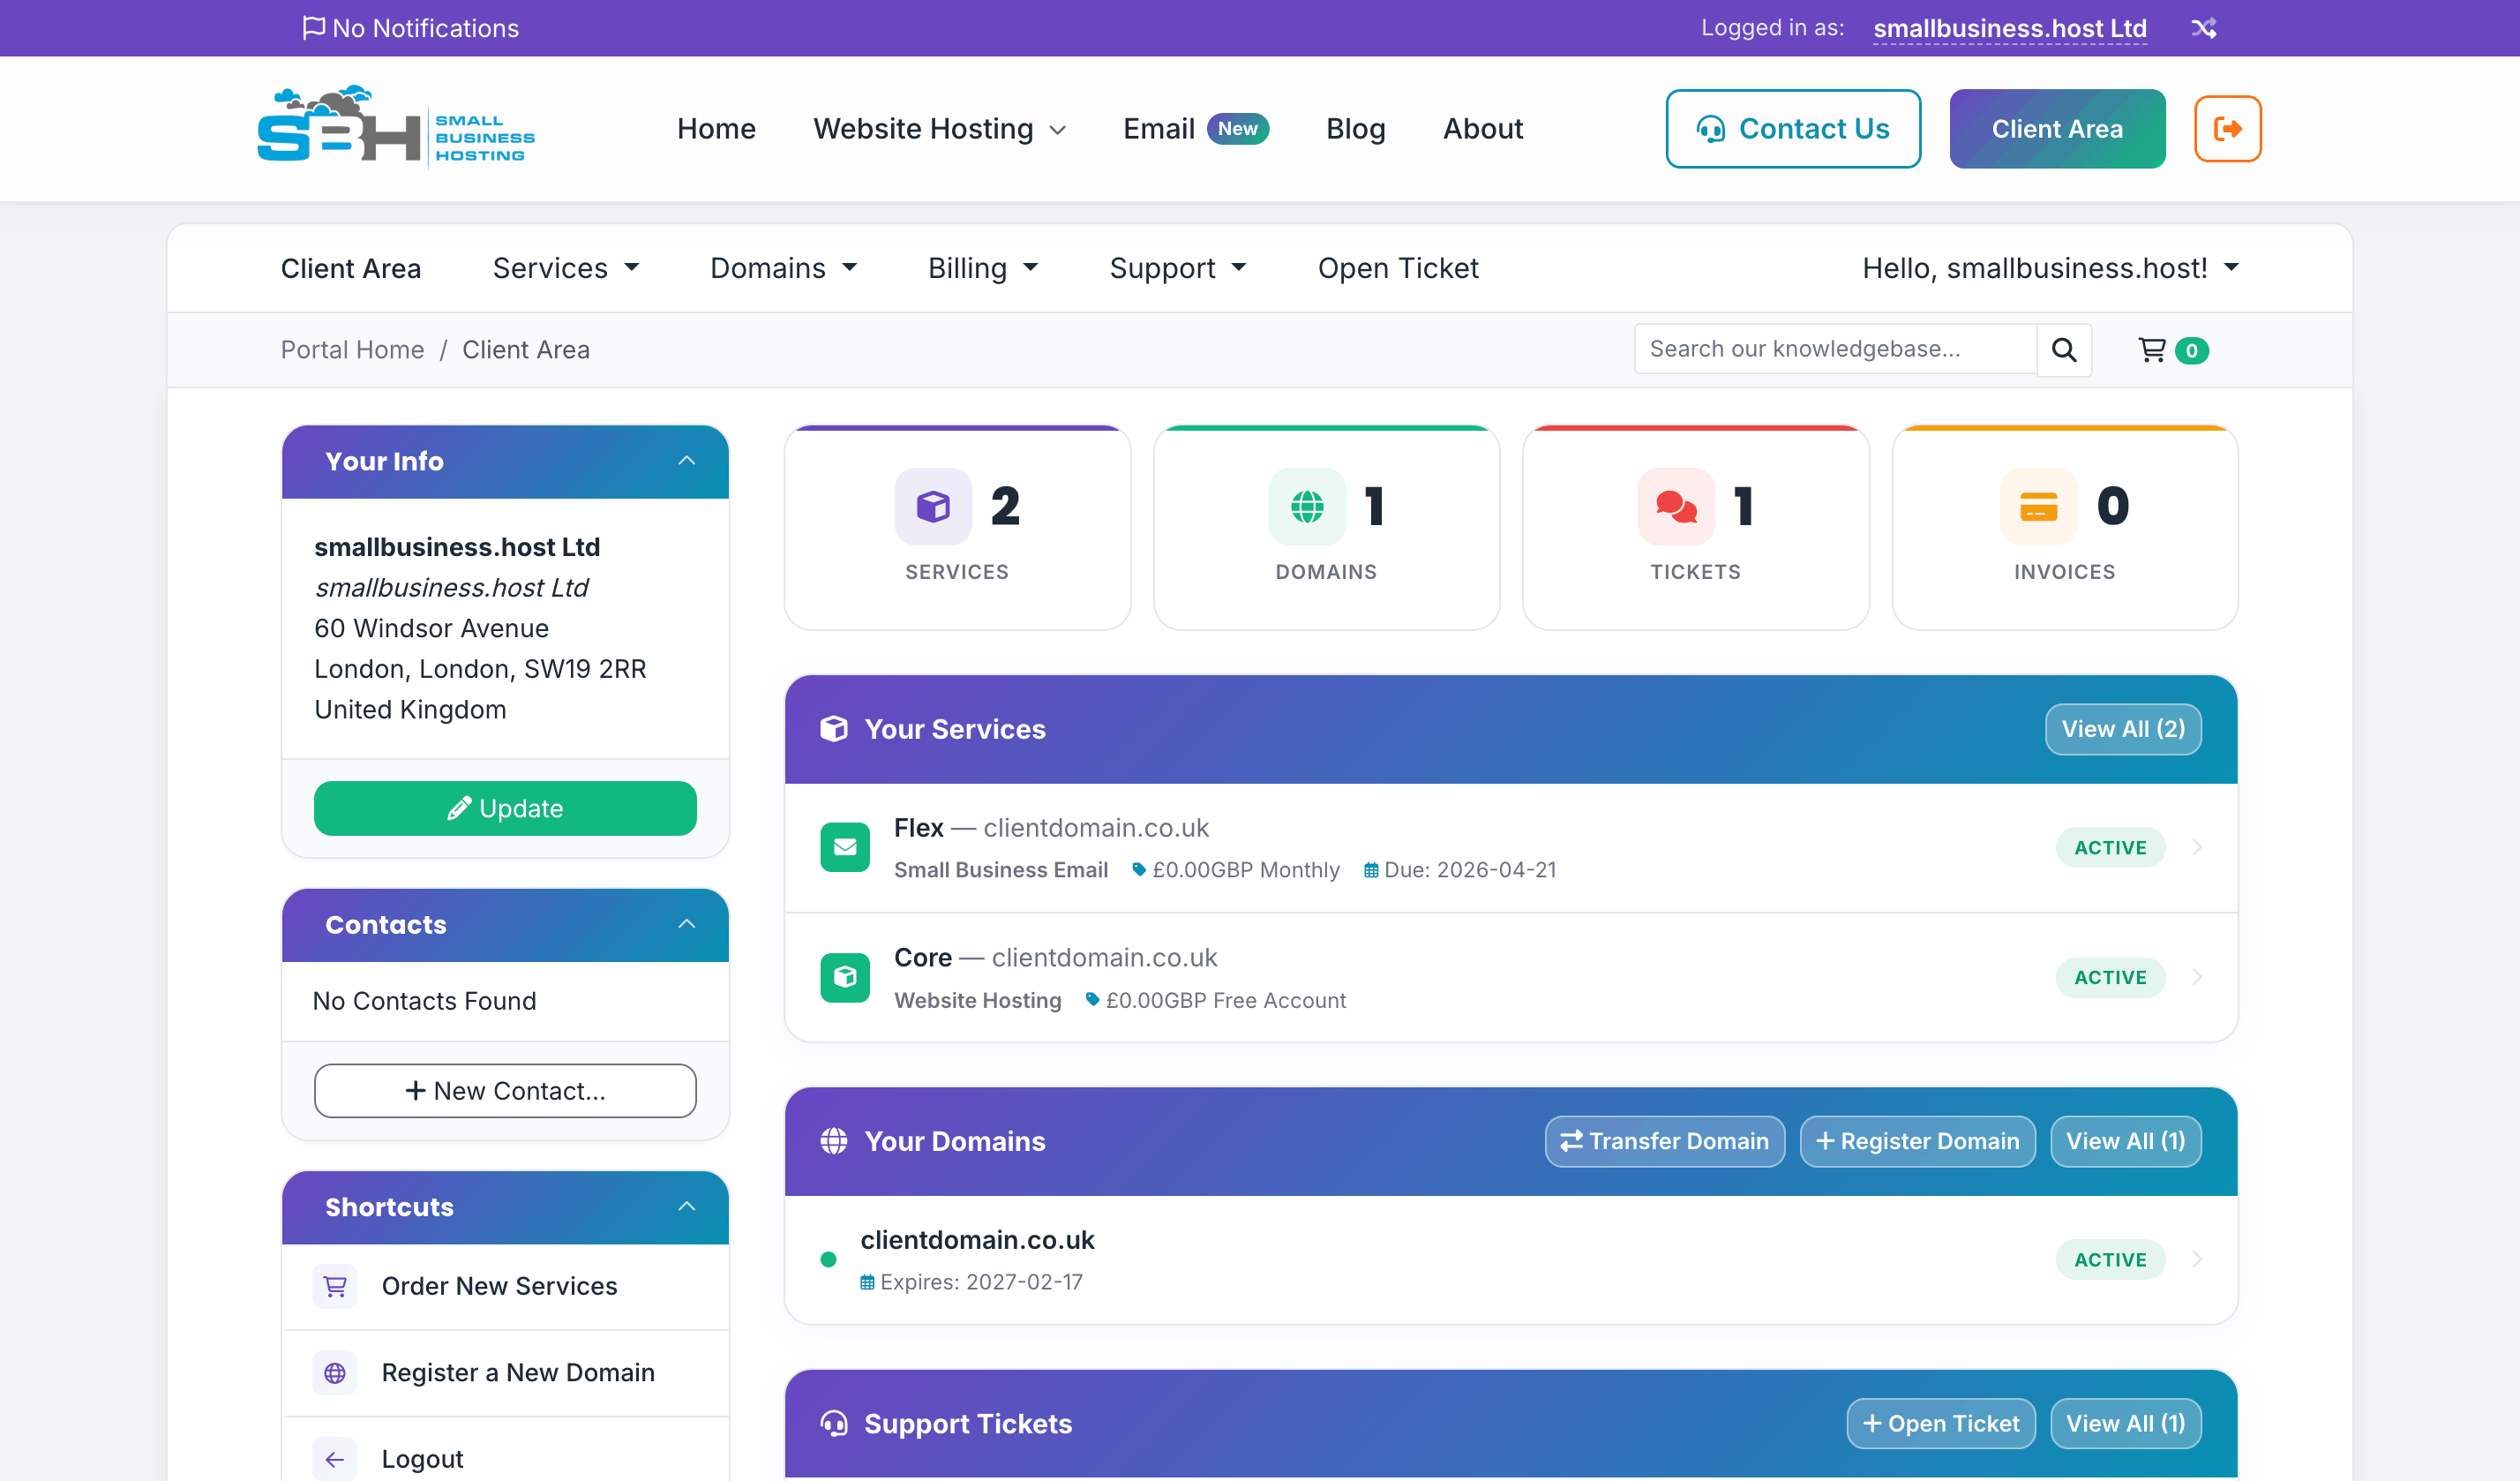This screenshot has width=2520, height=1481.
Task: Click the Order New Services cart icon
Action: [x=335, y=1286]
